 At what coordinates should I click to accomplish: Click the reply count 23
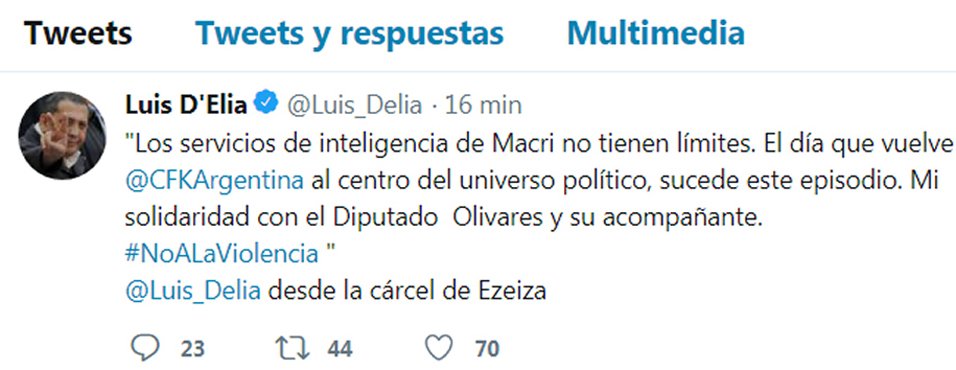[x=192, y=349]
